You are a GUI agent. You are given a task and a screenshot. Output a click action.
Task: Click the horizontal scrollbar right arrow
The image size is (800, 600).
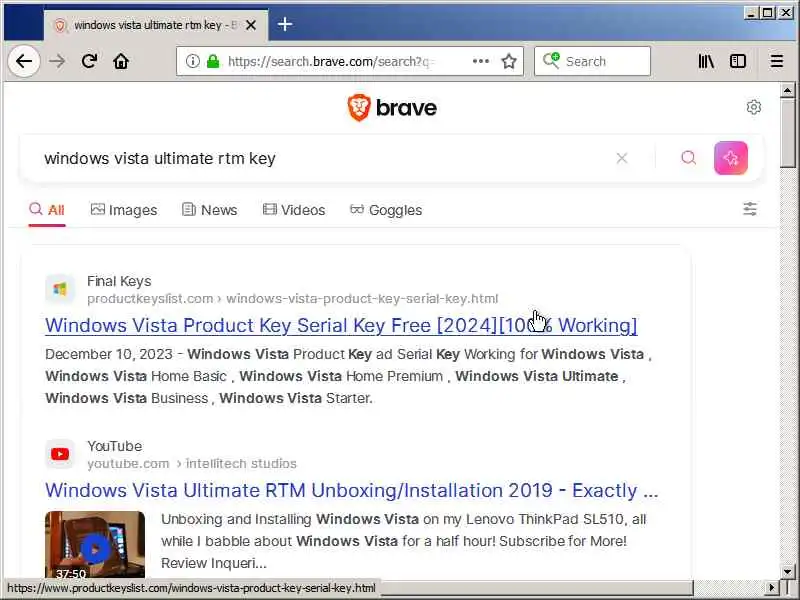[x=772, y=587]
